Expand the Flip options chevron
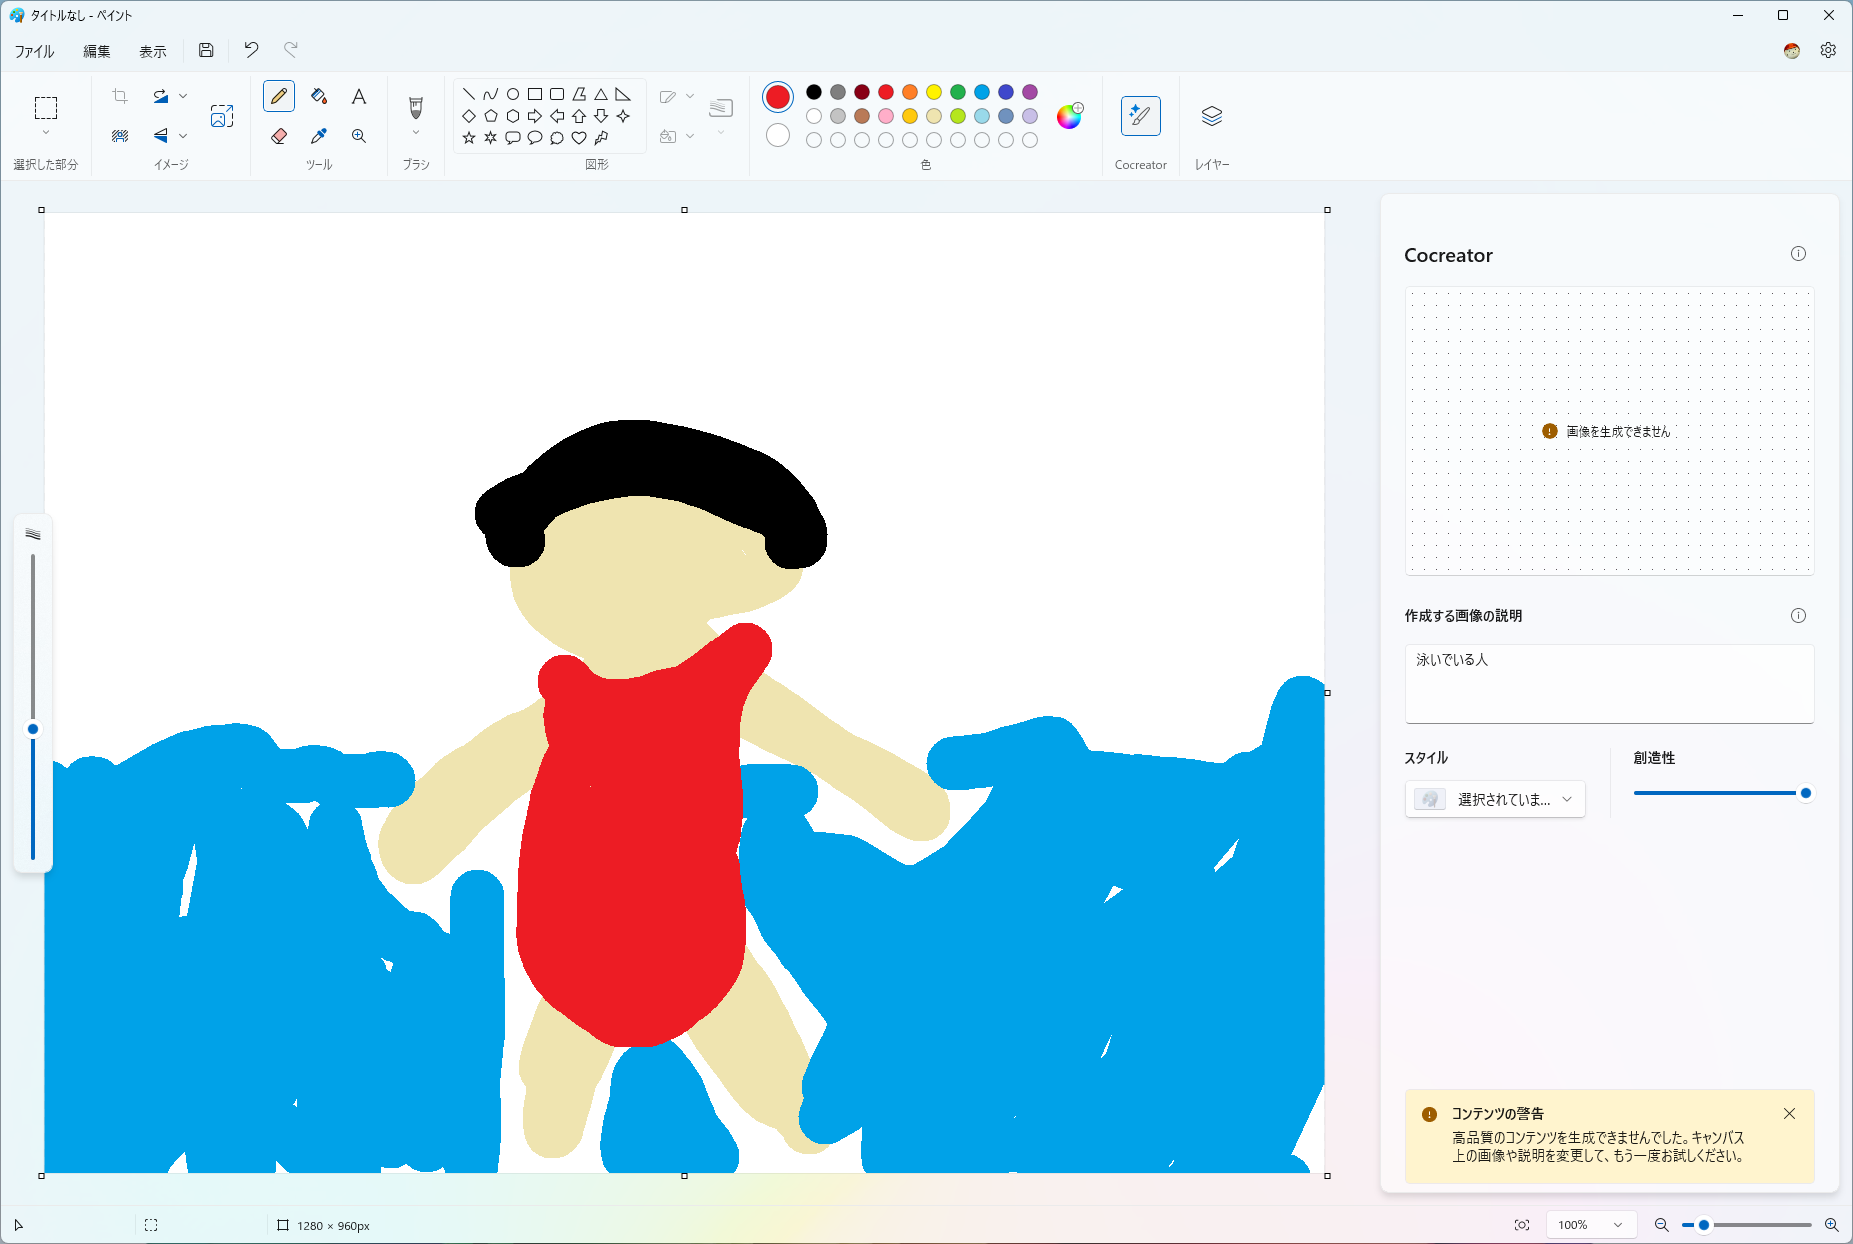The width and height of the screenshot is (1853, 1244). 183,136
